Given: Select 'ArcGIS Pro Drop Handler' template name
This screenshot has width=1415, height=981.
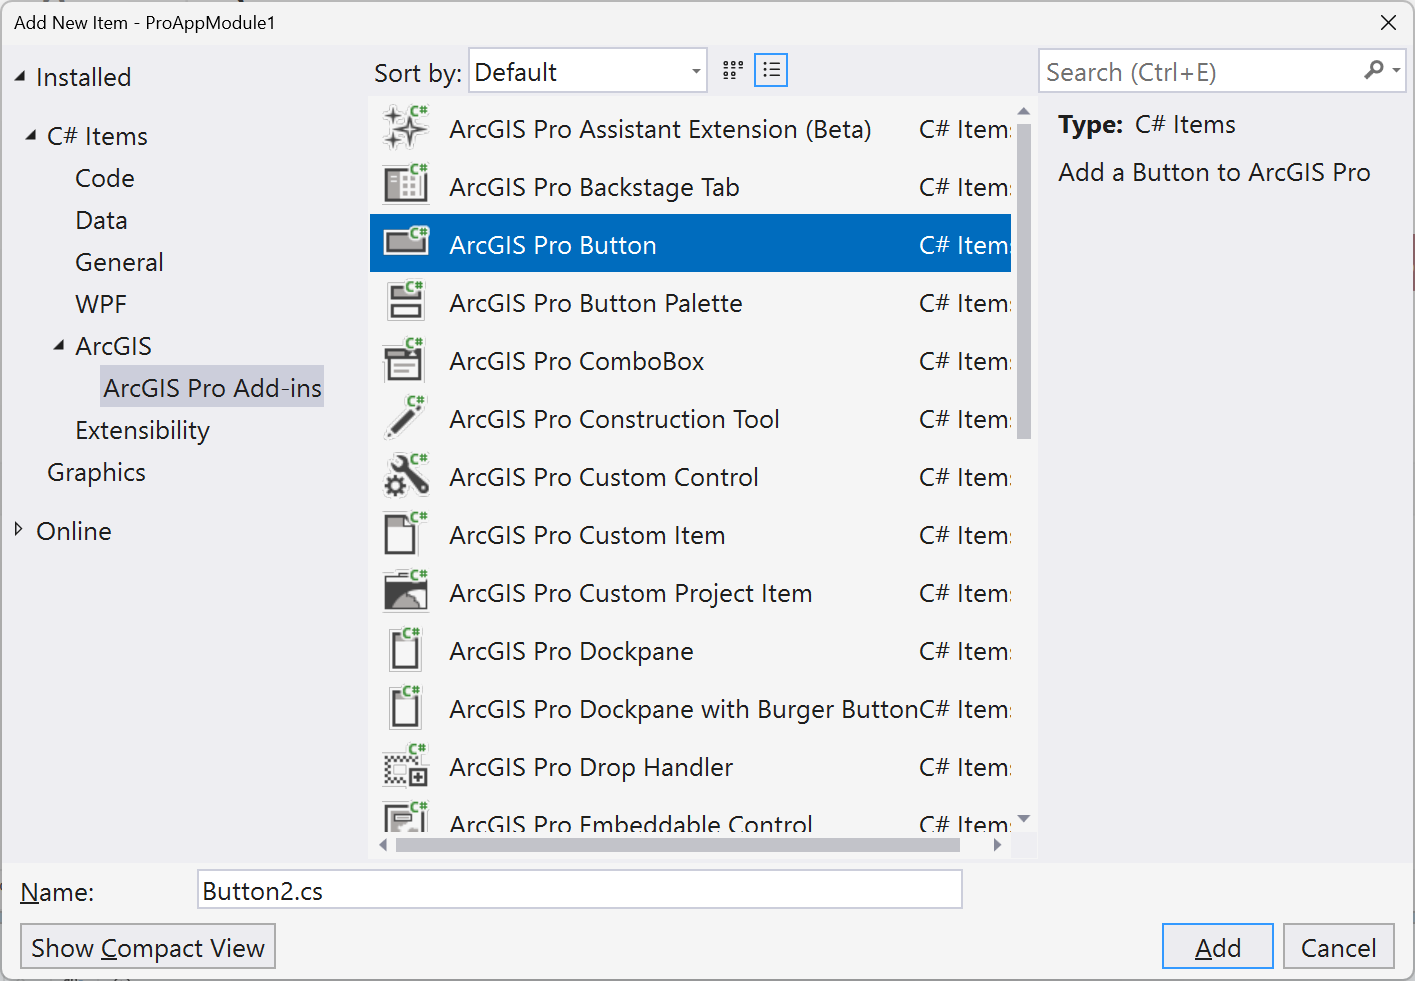Looking at the screenshot, I should pyautogui.click(x=591, y=767).
